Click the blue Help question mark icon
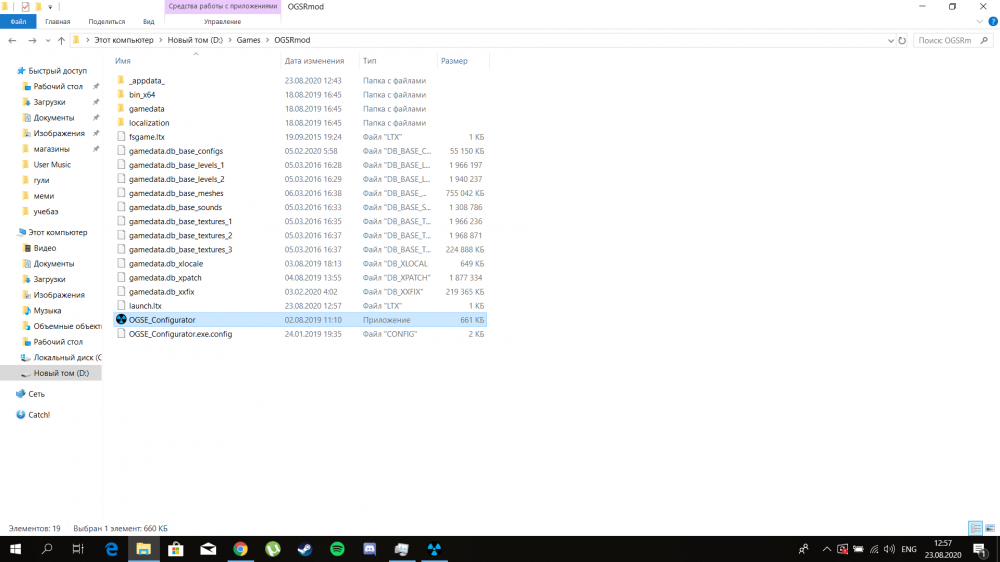Image resolution: width=1000 pixels, height=562 pixels. pos(991,21)
